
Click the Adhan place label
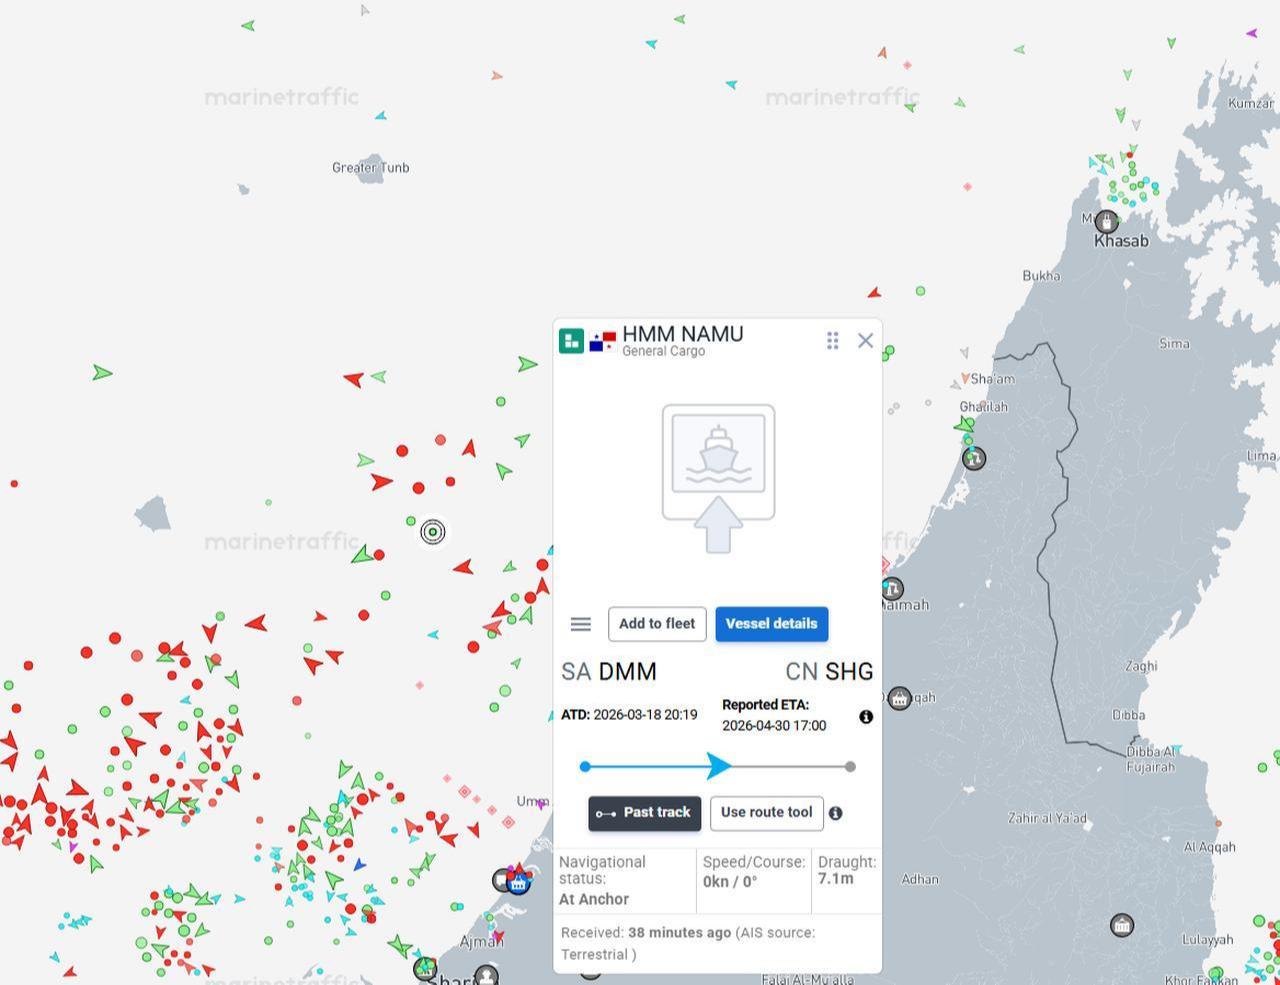tap(920, 880)
